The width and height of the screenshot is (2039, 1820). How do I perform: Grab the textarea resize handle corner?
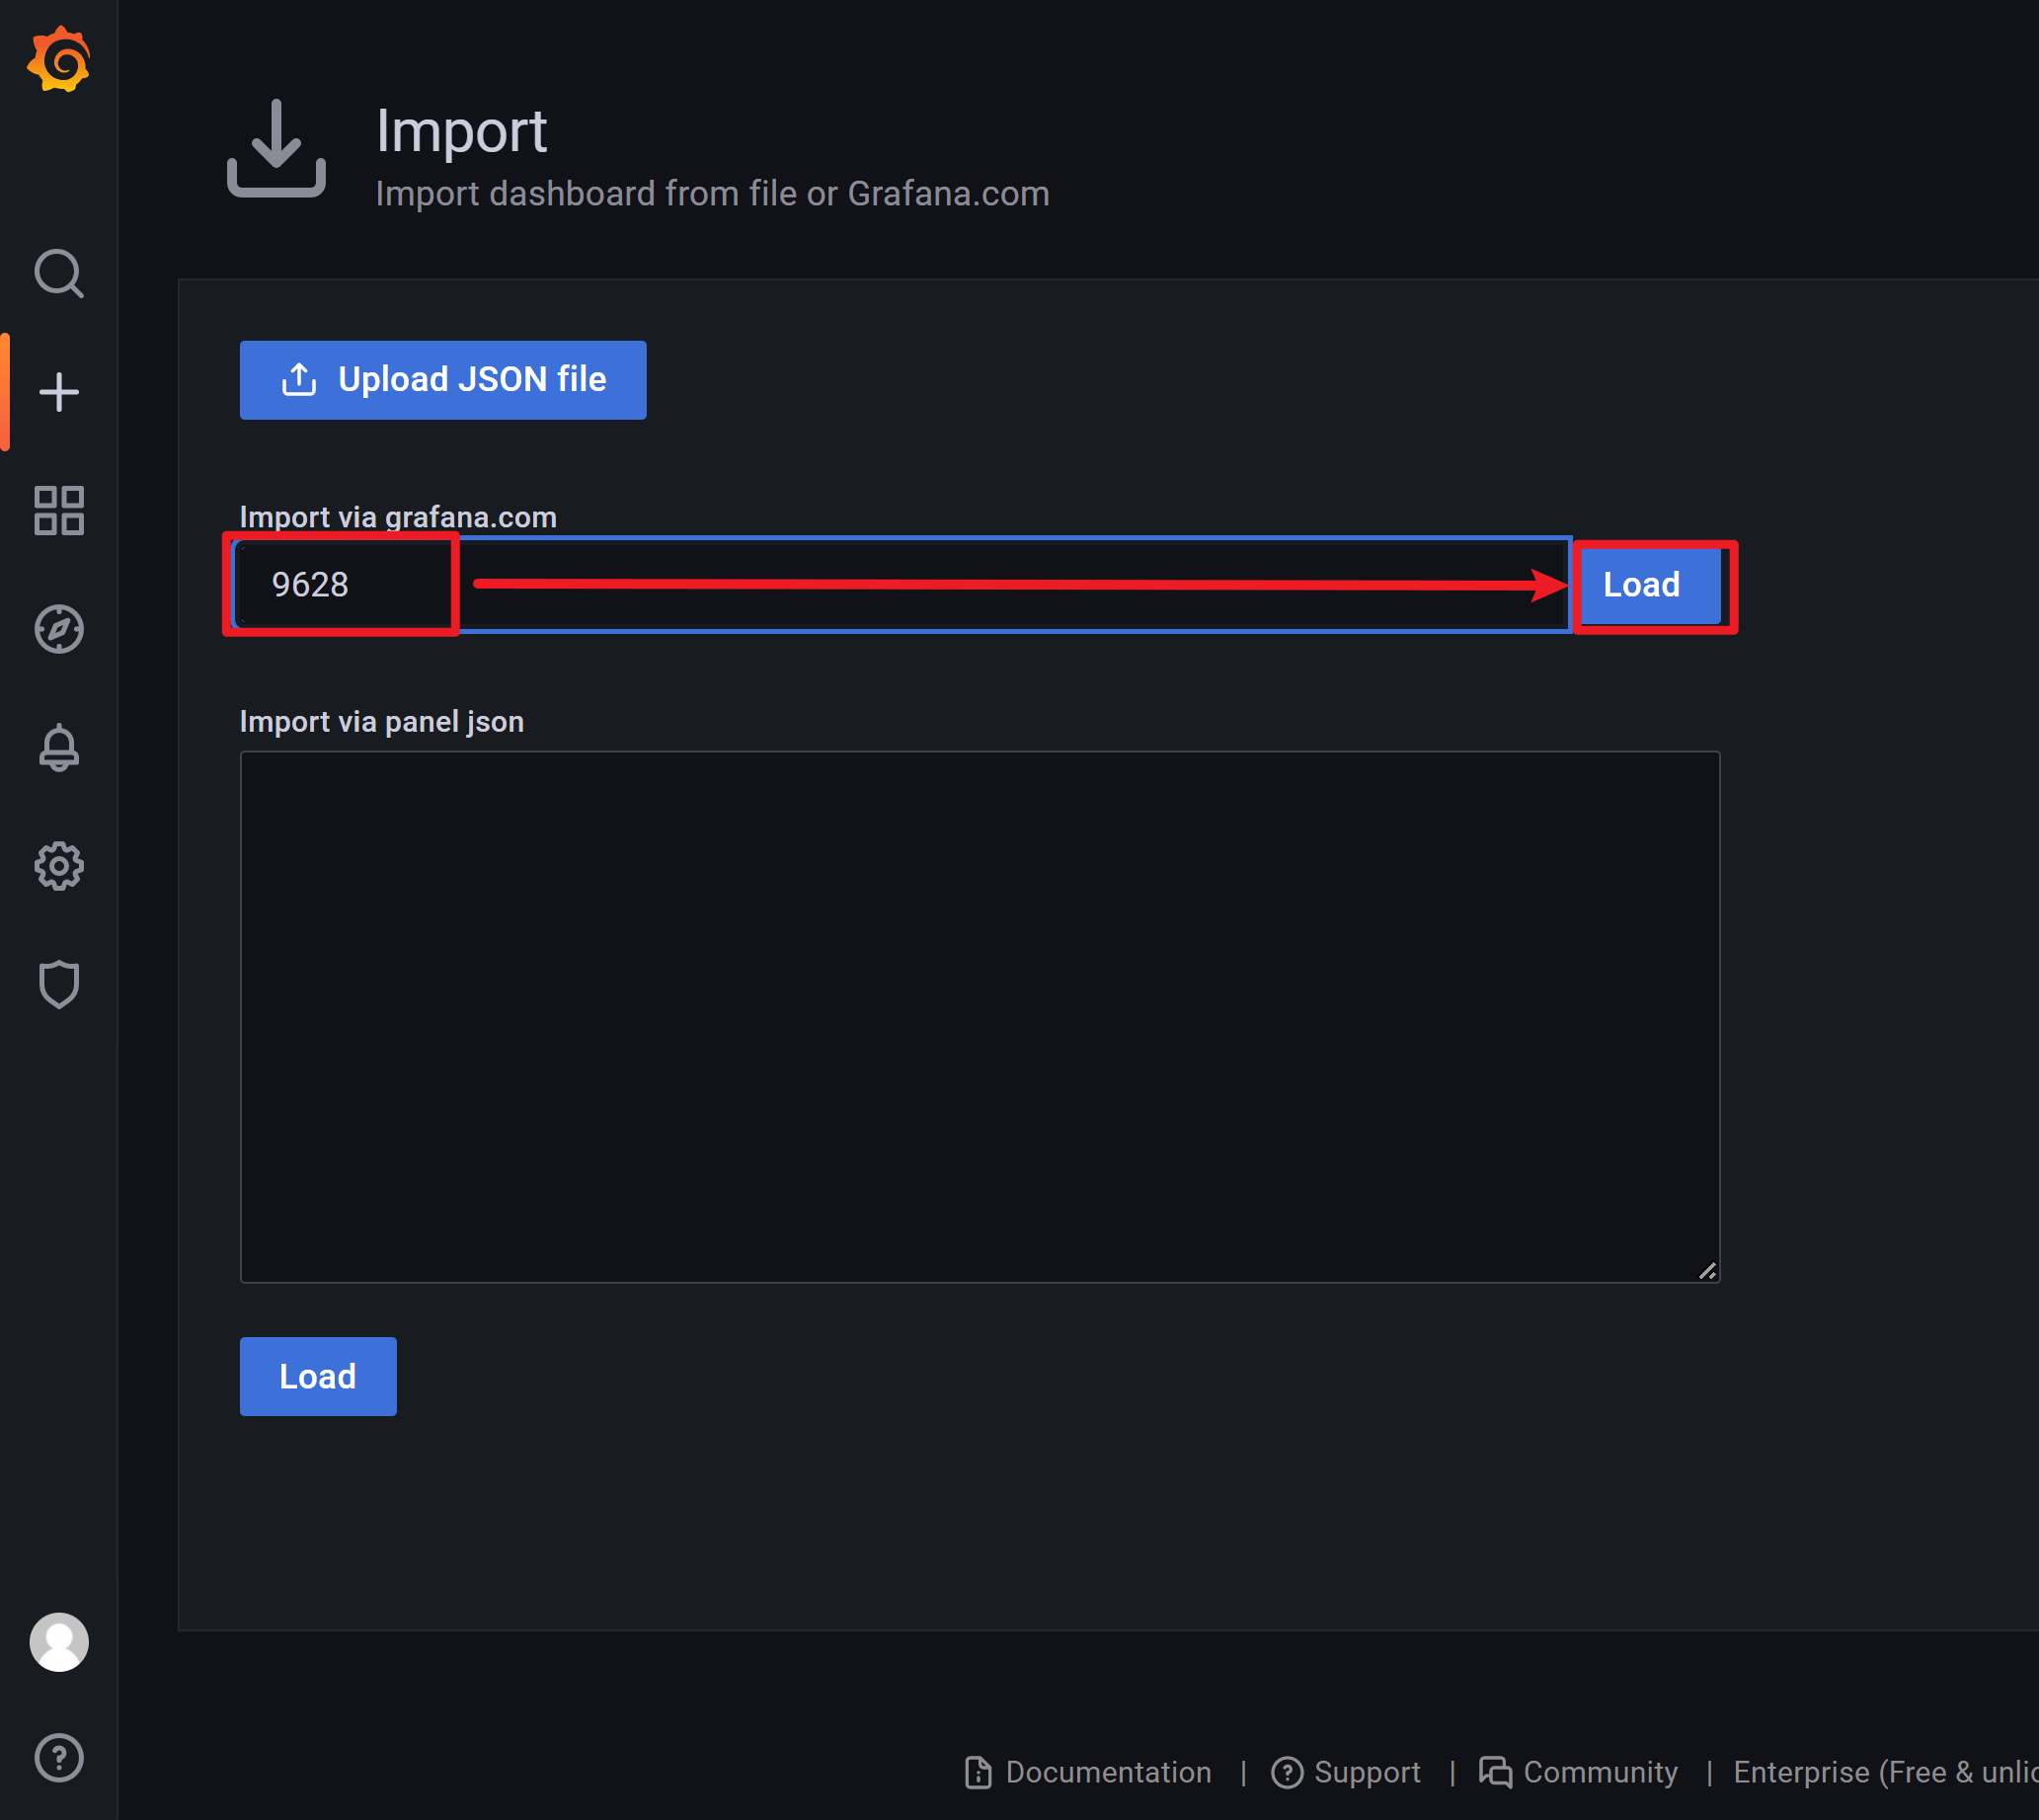click(x=1707, y=1271)
